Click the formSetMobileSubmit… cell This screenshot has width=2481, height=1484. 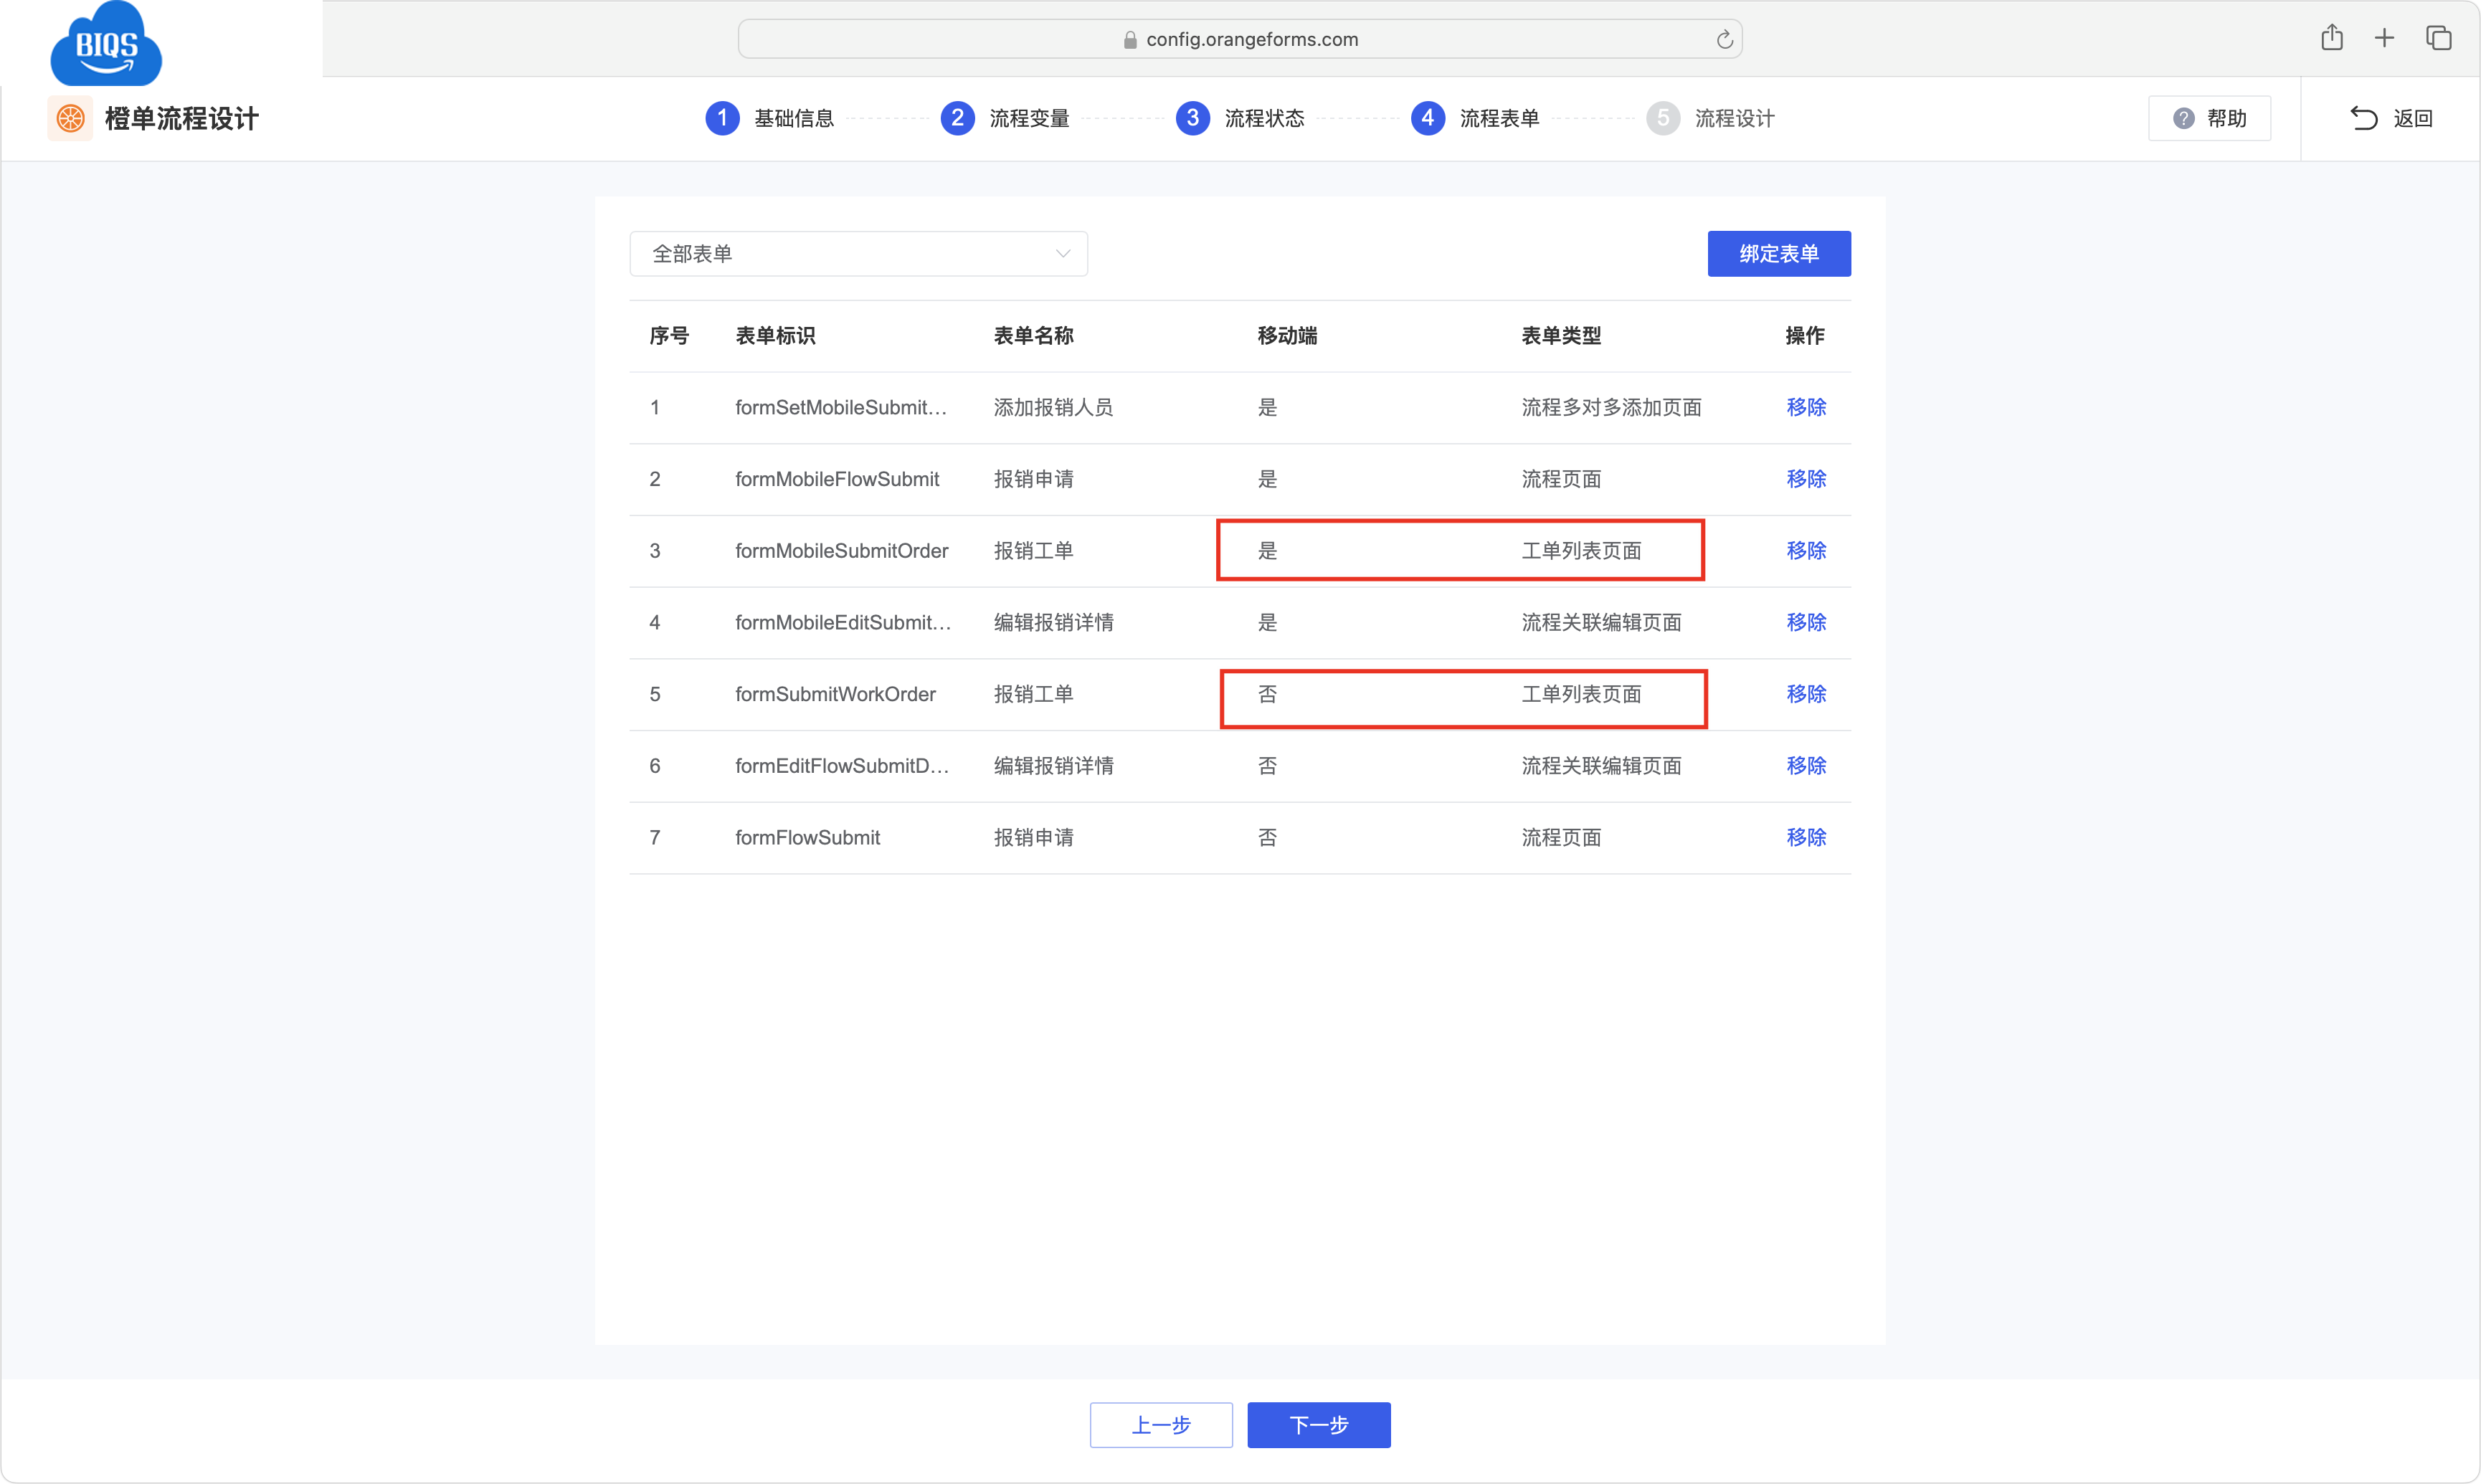(x=841, y=408)
